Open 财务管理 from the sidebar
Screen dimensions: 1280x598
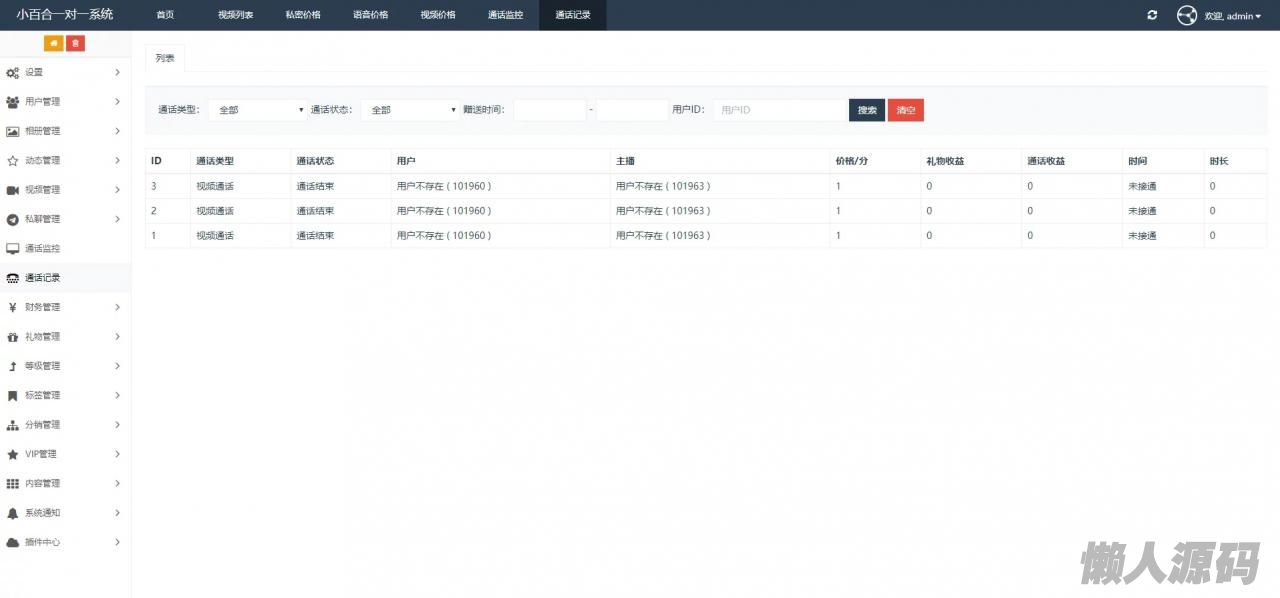pos(42,307)
